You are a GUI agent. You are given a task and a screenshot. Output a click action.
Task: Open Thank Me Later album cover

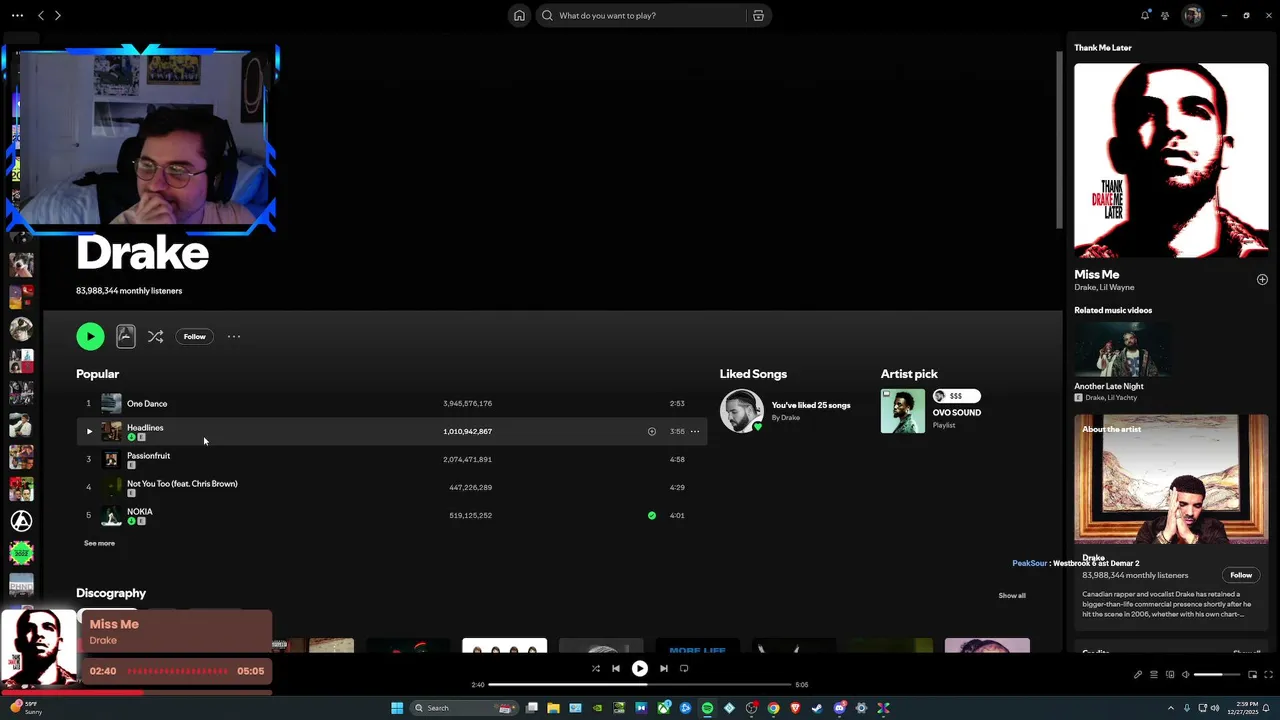coord(1171,161)
